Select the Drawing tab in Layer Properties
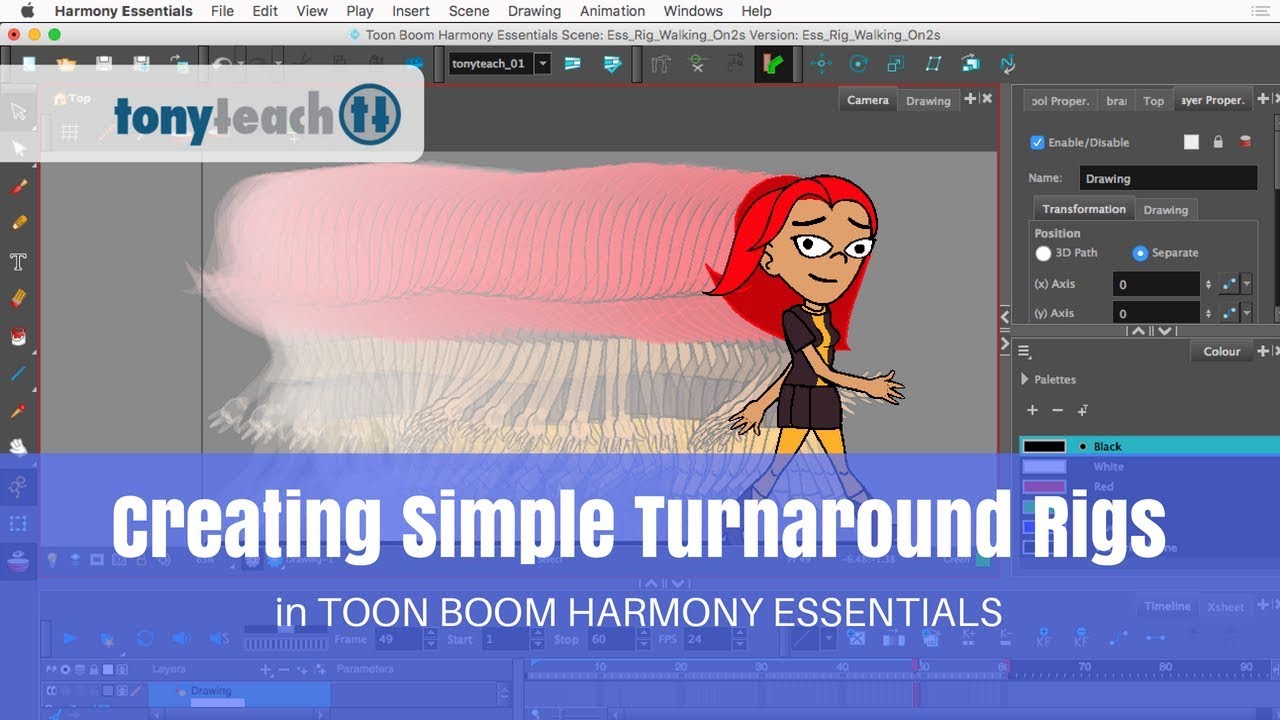Viewport: 1280px width, 720px height. pos(1166,210)
